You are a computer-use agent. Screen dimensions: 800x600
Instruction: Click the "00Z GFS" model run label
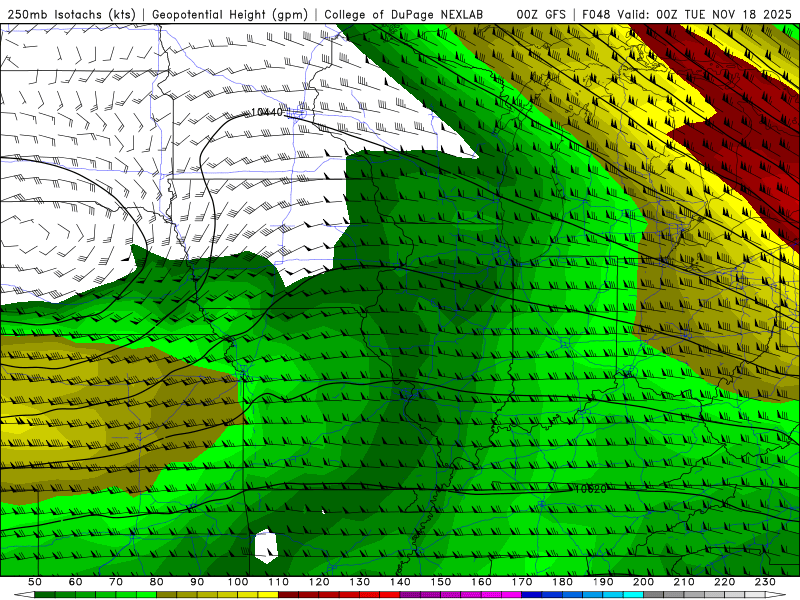[x=541, y=15]
